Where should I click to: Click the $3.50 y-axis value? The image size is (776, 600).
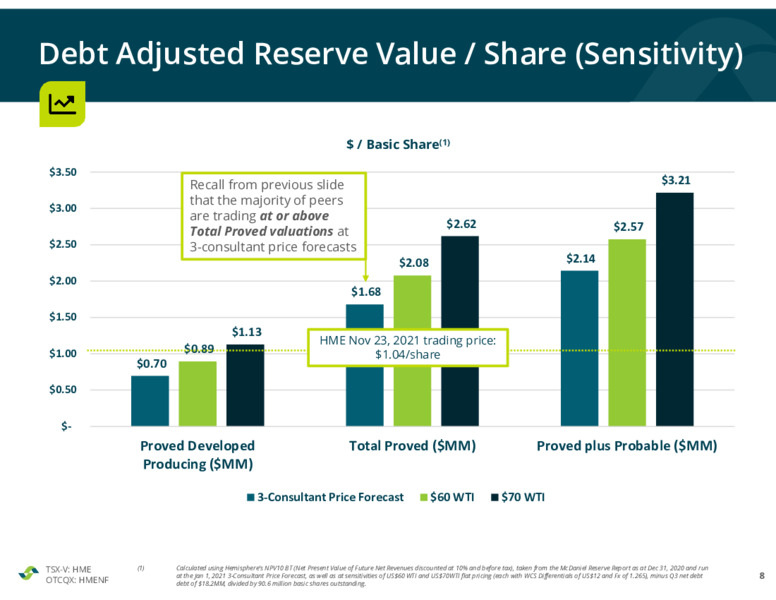pyautogui.click(x=63, y=172)
